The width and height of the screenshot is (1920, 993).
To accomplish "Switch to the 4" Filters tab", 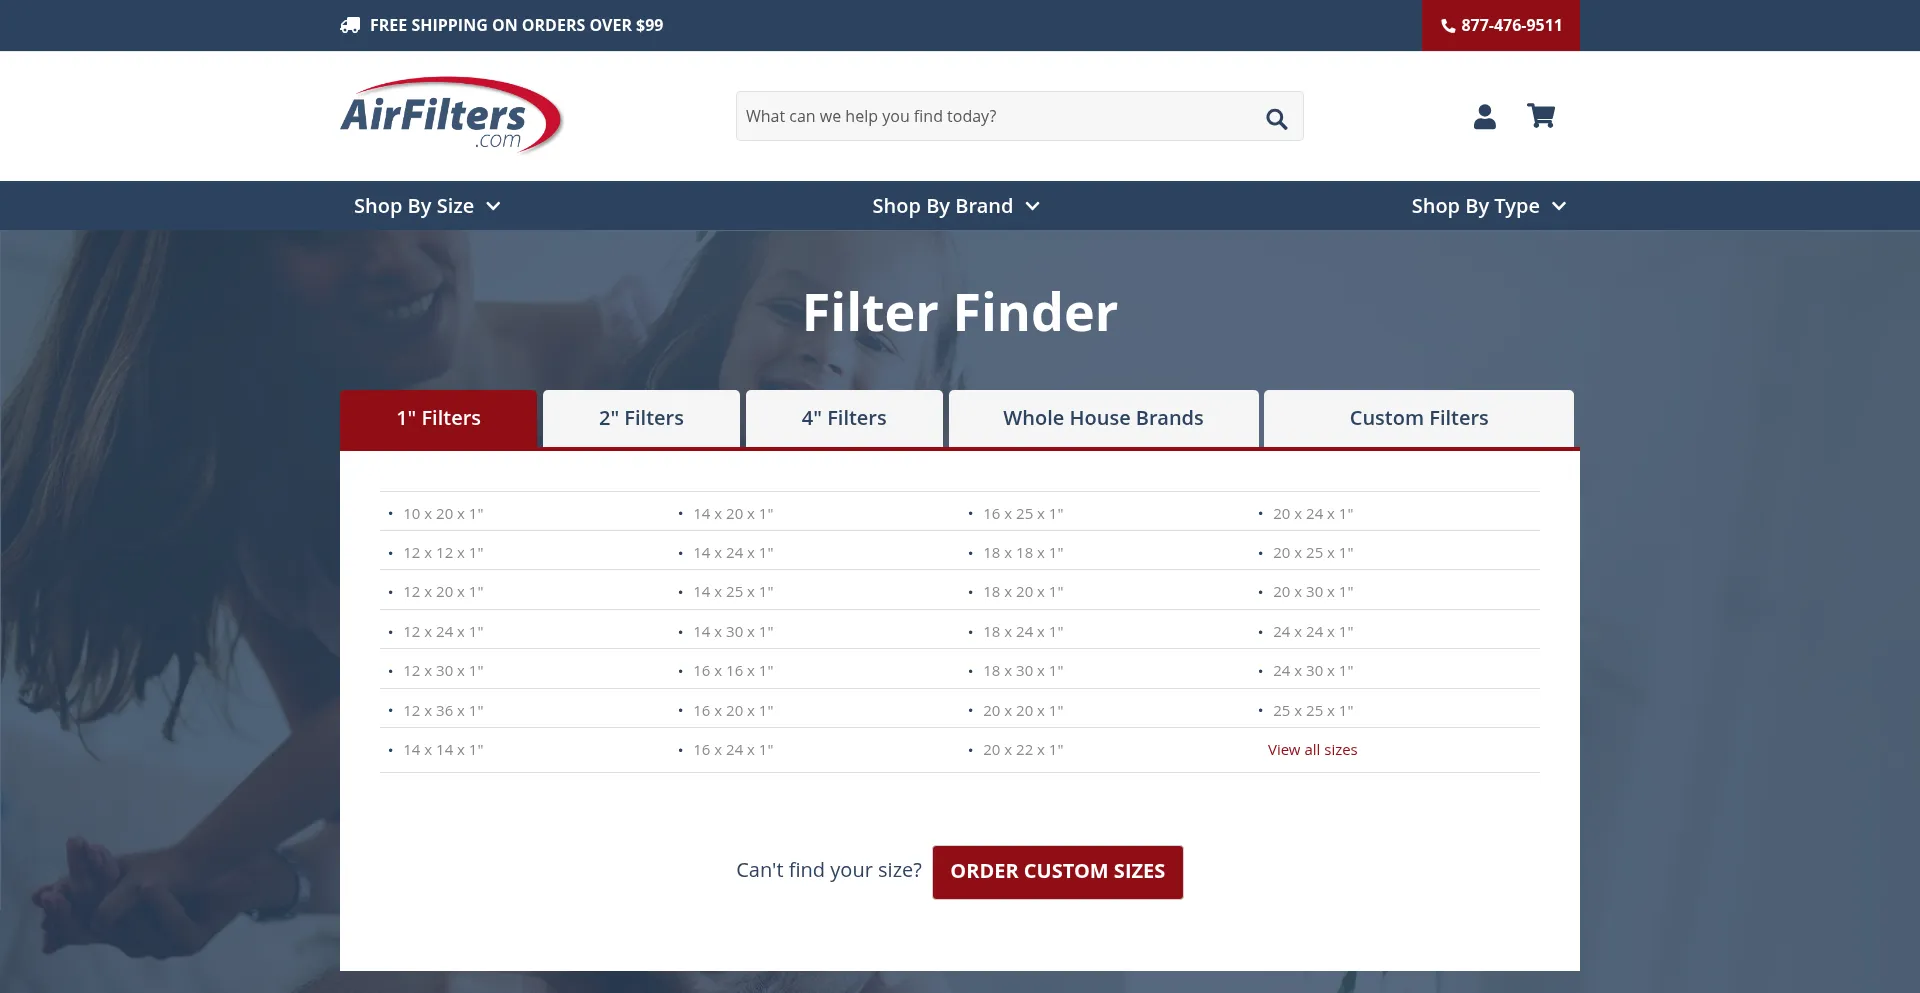I will tap(844, 418).
